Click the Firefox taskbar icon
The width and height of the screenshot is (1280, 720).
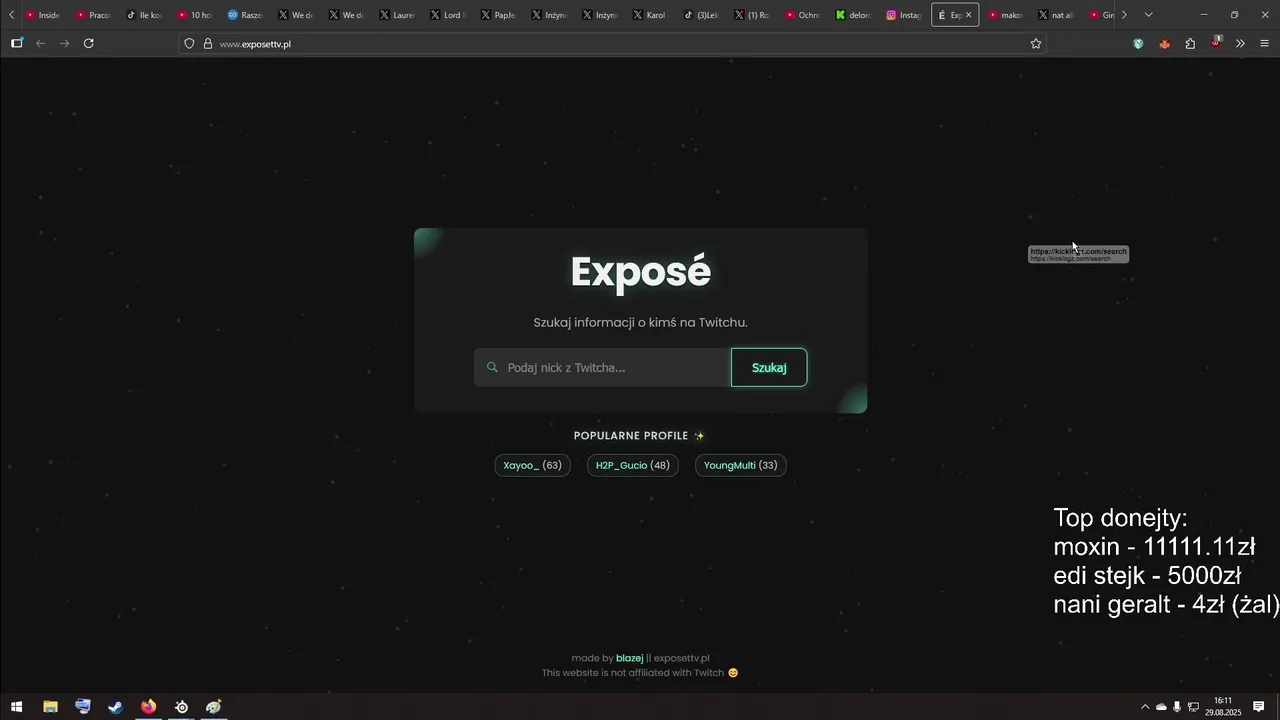click(x=148, y=707)
